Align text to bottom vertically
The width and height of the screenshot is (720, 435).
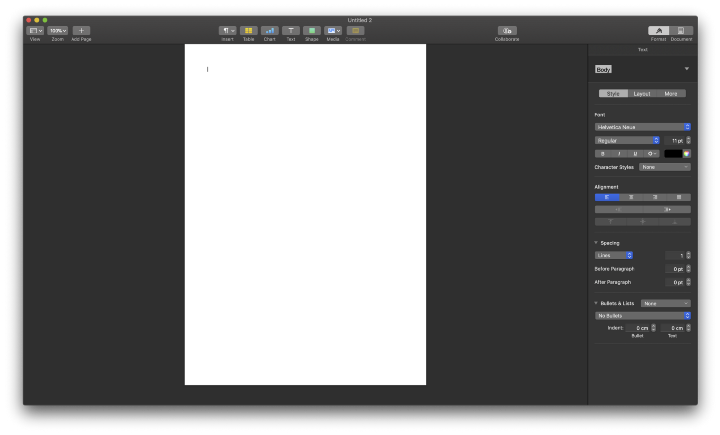675,222
